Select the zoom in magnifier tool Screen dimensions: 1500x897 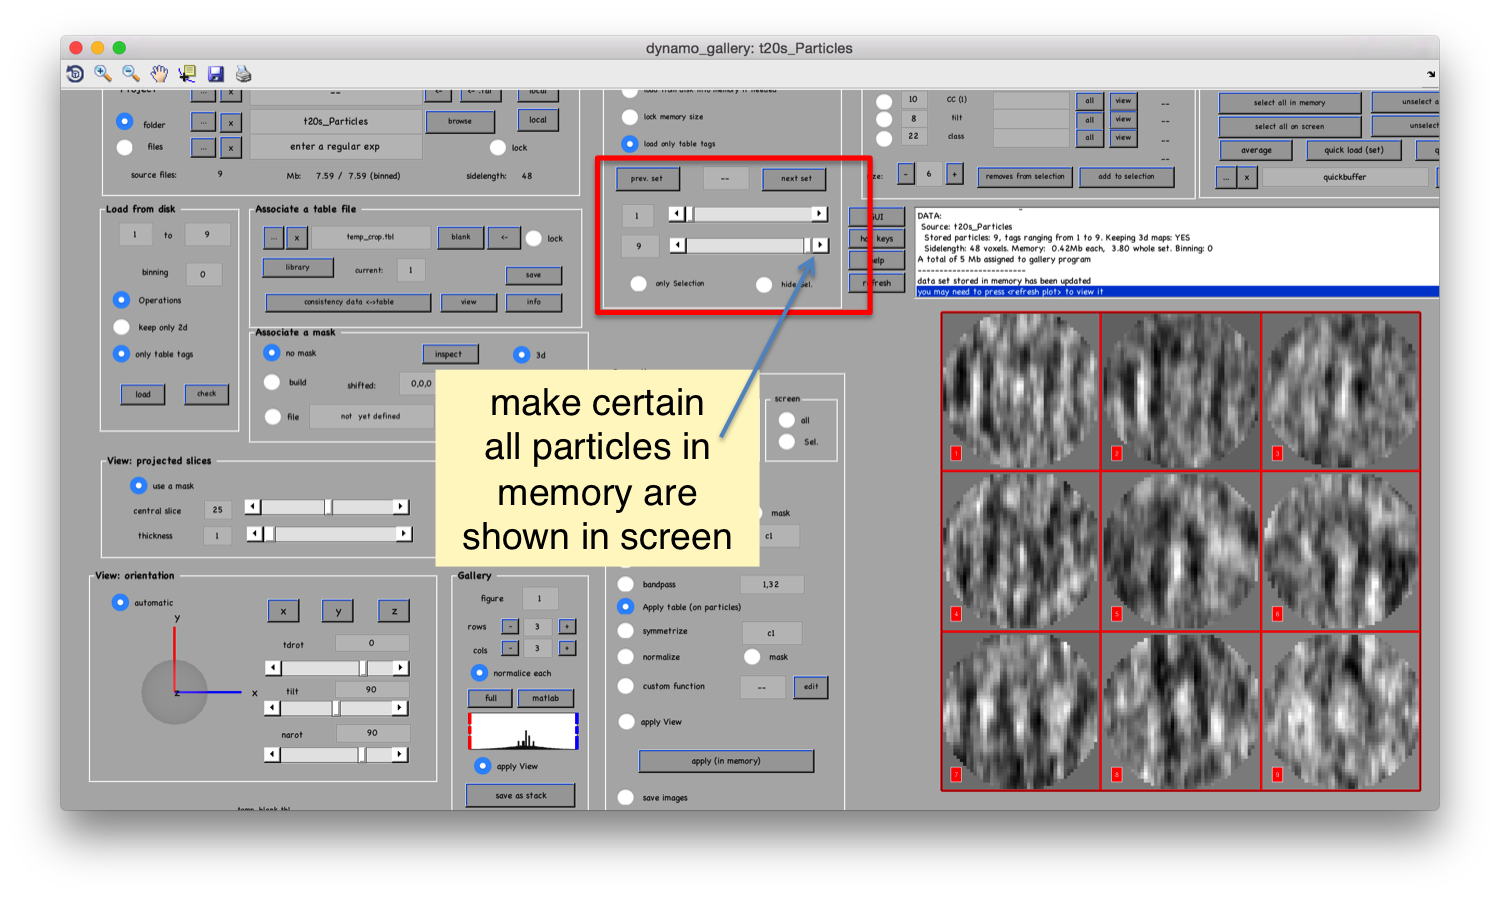[x=102, y=74]
